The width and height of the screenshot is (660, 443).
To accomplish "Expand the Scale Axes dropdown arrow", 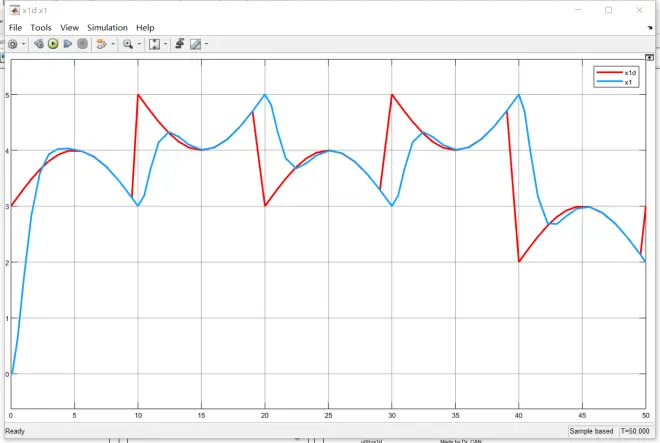I will [166, 44].
